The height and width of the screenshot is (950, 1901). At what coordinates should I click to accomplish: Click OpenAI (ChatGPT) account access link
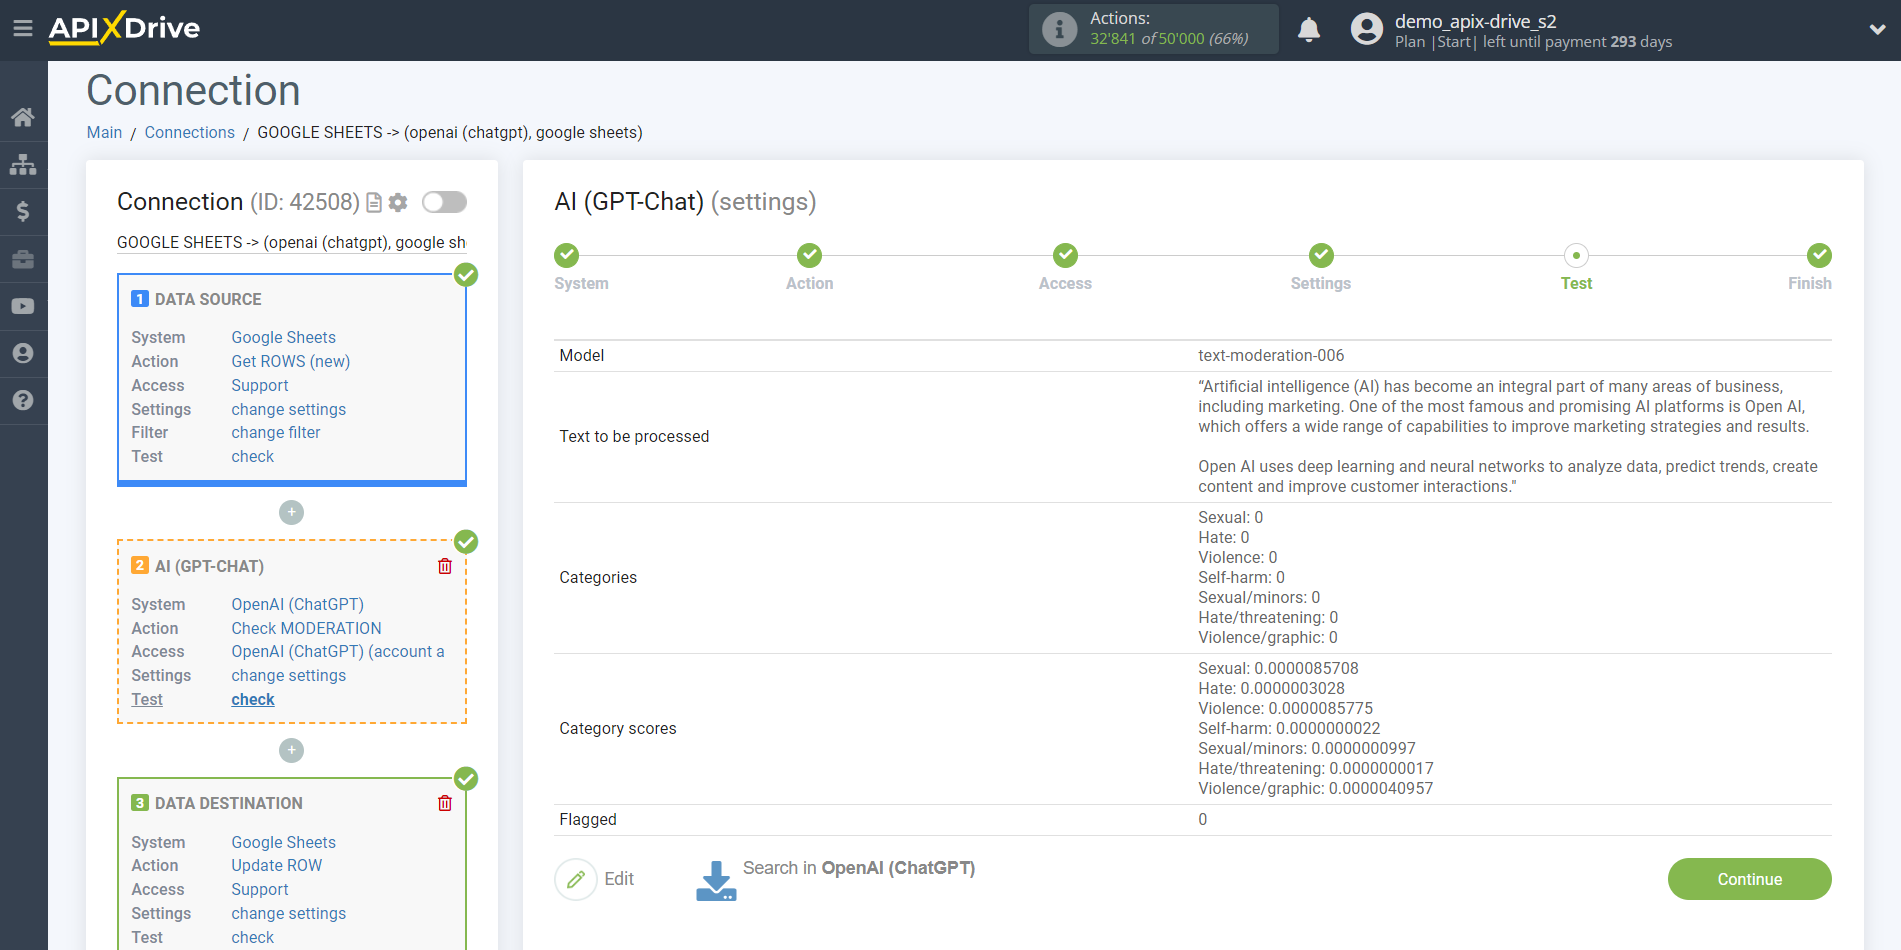coord(338,651)
